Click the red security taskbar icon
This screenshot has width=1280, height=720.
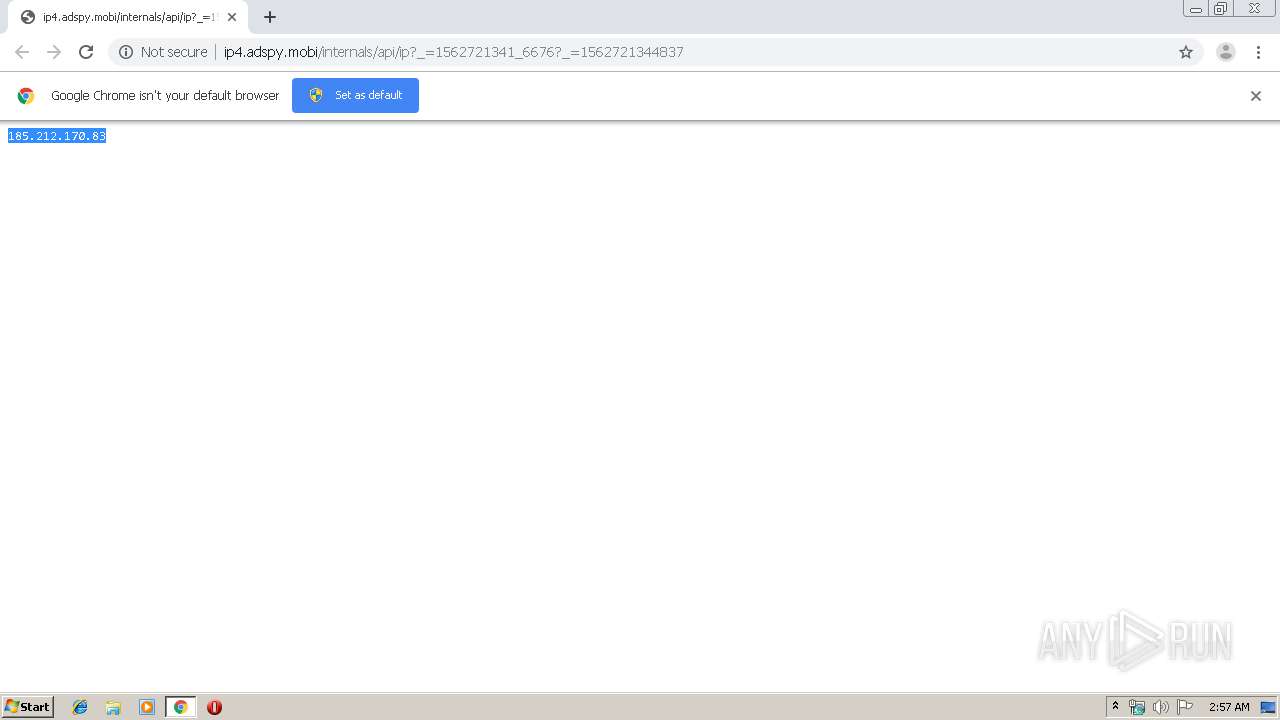coord(214,707)
